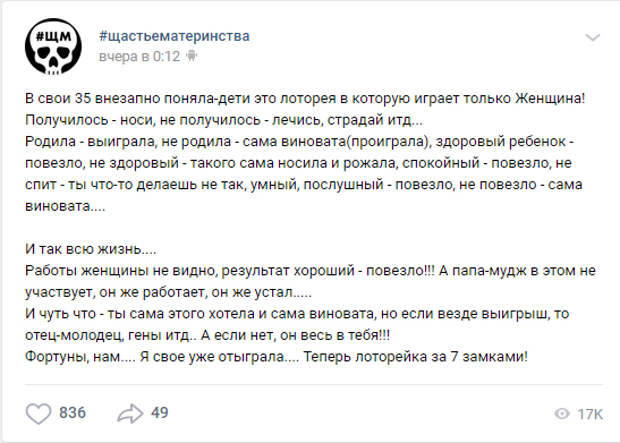The width and height of the screenshot is (620, 443).
Task: Click the skull eye sockets in the avatar logo
Action: tap(53, 53)
